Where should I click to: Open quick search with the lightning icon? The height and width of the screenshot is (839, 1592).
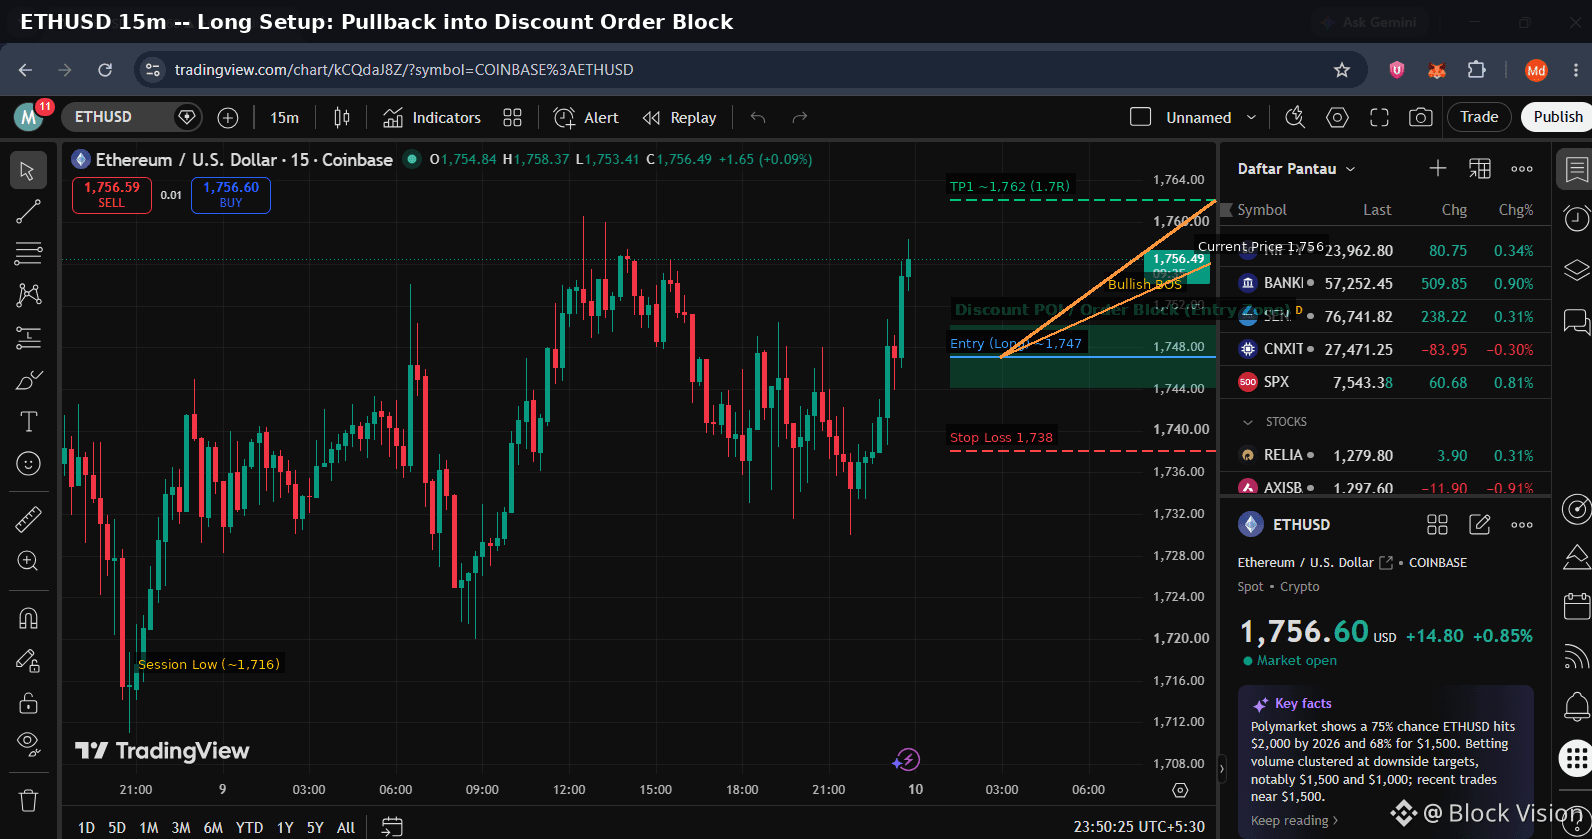point(1295,118)
